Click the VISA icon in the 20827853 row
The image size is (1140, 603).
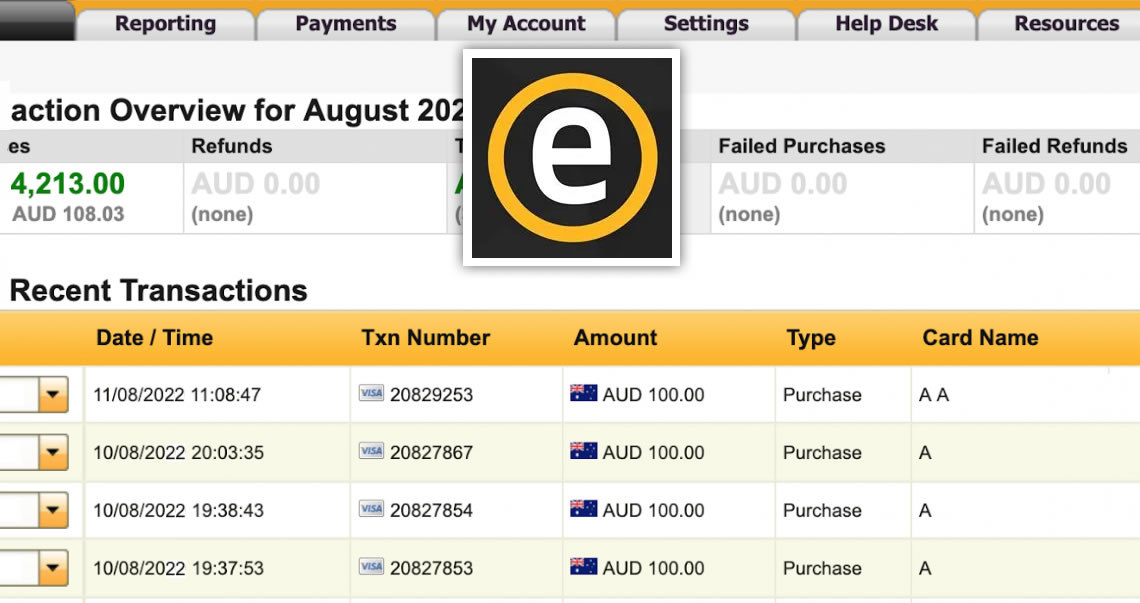pos(371,567)
